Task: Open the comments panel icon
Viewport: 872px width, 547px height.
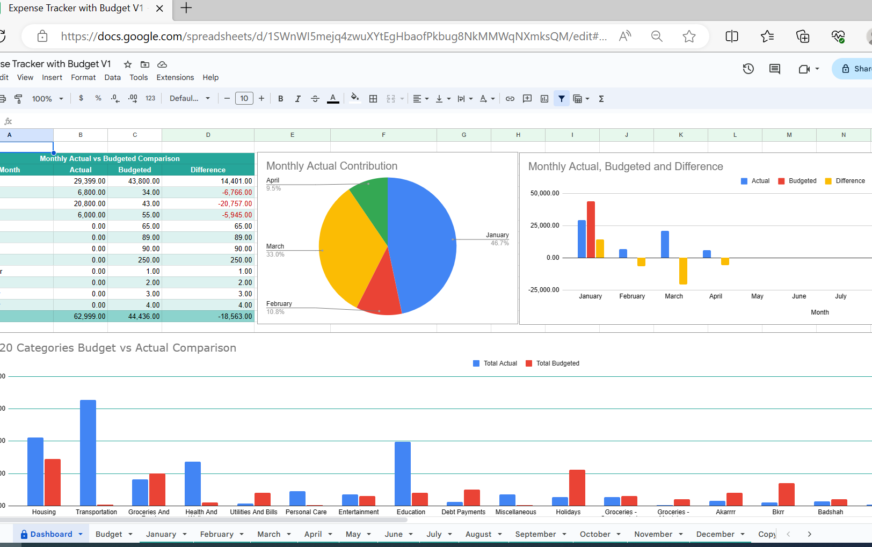Action: [x=774, y=69]
